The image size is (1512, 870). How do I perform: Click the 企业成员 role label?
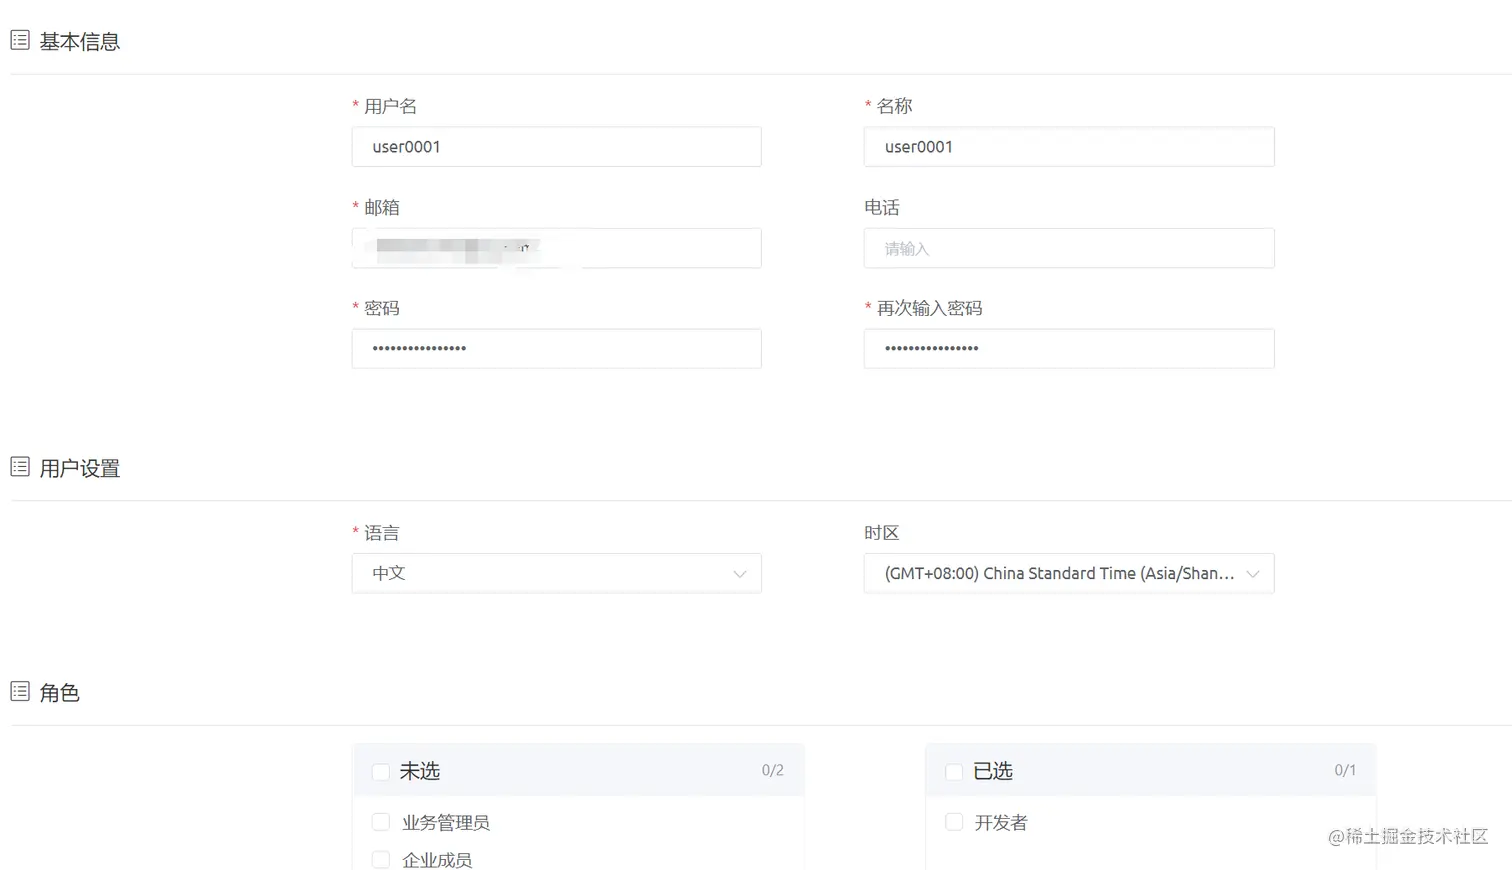click(437, 860)
